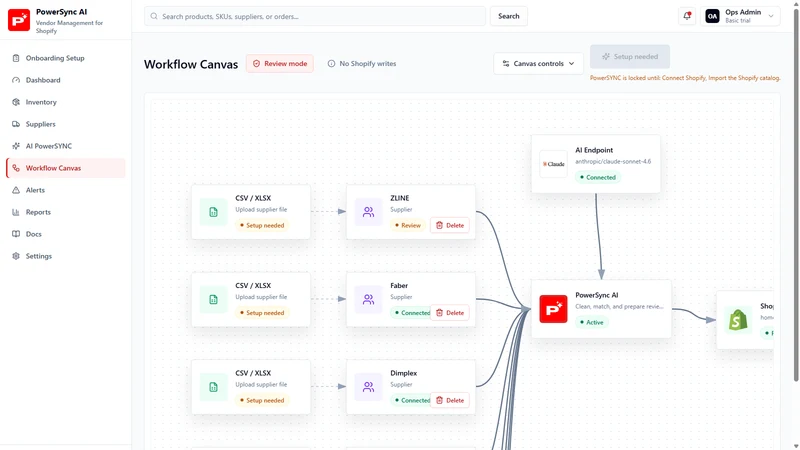Click the Basic trial plan label
This screenshot has width=800, height=450.
(738, 21)
